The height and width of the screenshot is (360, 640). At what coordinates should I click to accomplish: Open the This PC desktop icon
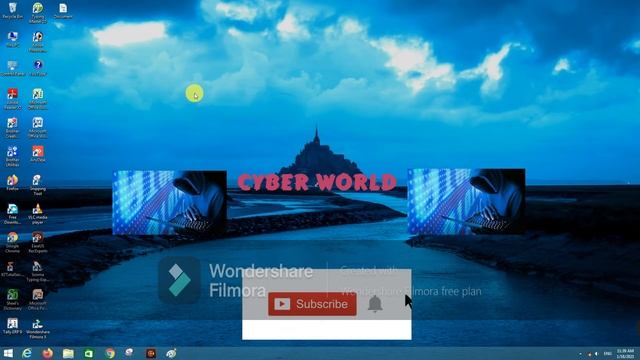(x=13, y=40)
